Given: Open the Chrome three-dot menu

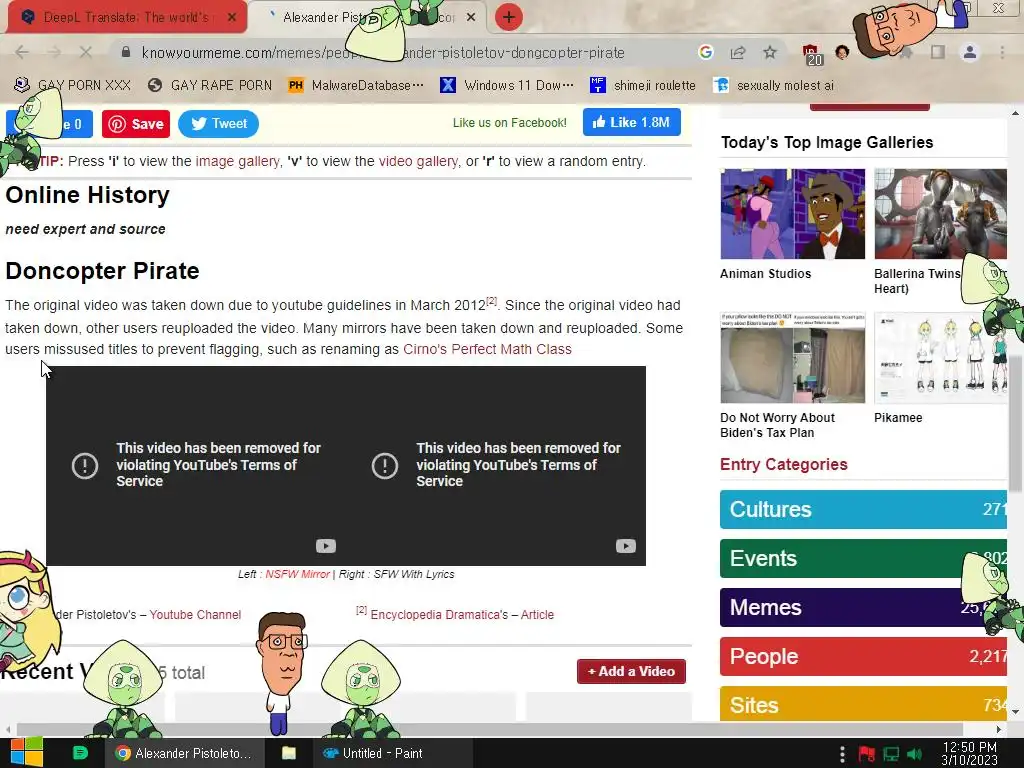Looking at the screenshot, I should click(x=1002, y=52).
